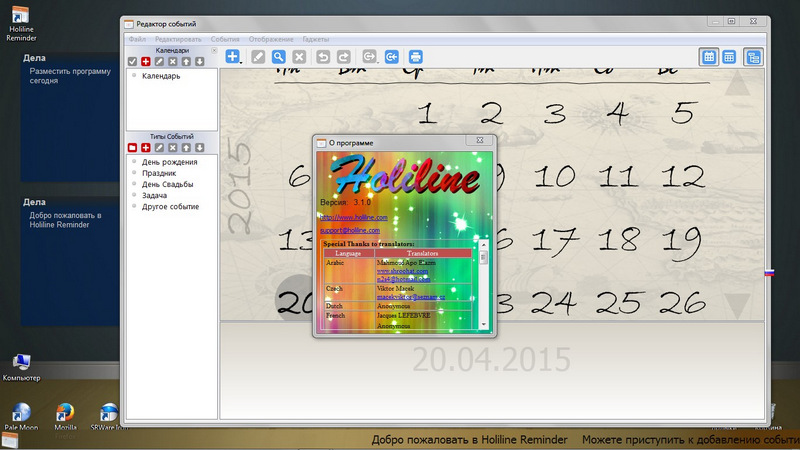This screenshot has height=450, width=800.
Task: Select День Свадьбы event type
Action: [x=167, y=184]
